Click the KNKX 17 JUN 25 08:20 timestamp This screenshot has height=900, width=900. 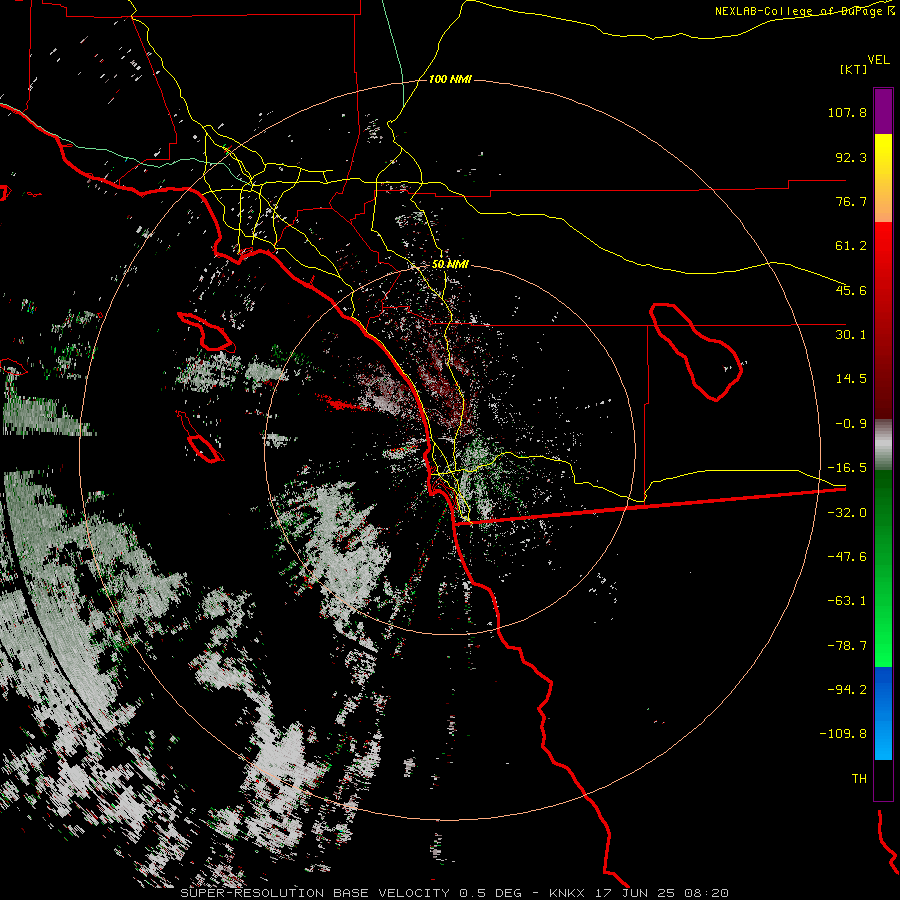[x=639, y=893]
